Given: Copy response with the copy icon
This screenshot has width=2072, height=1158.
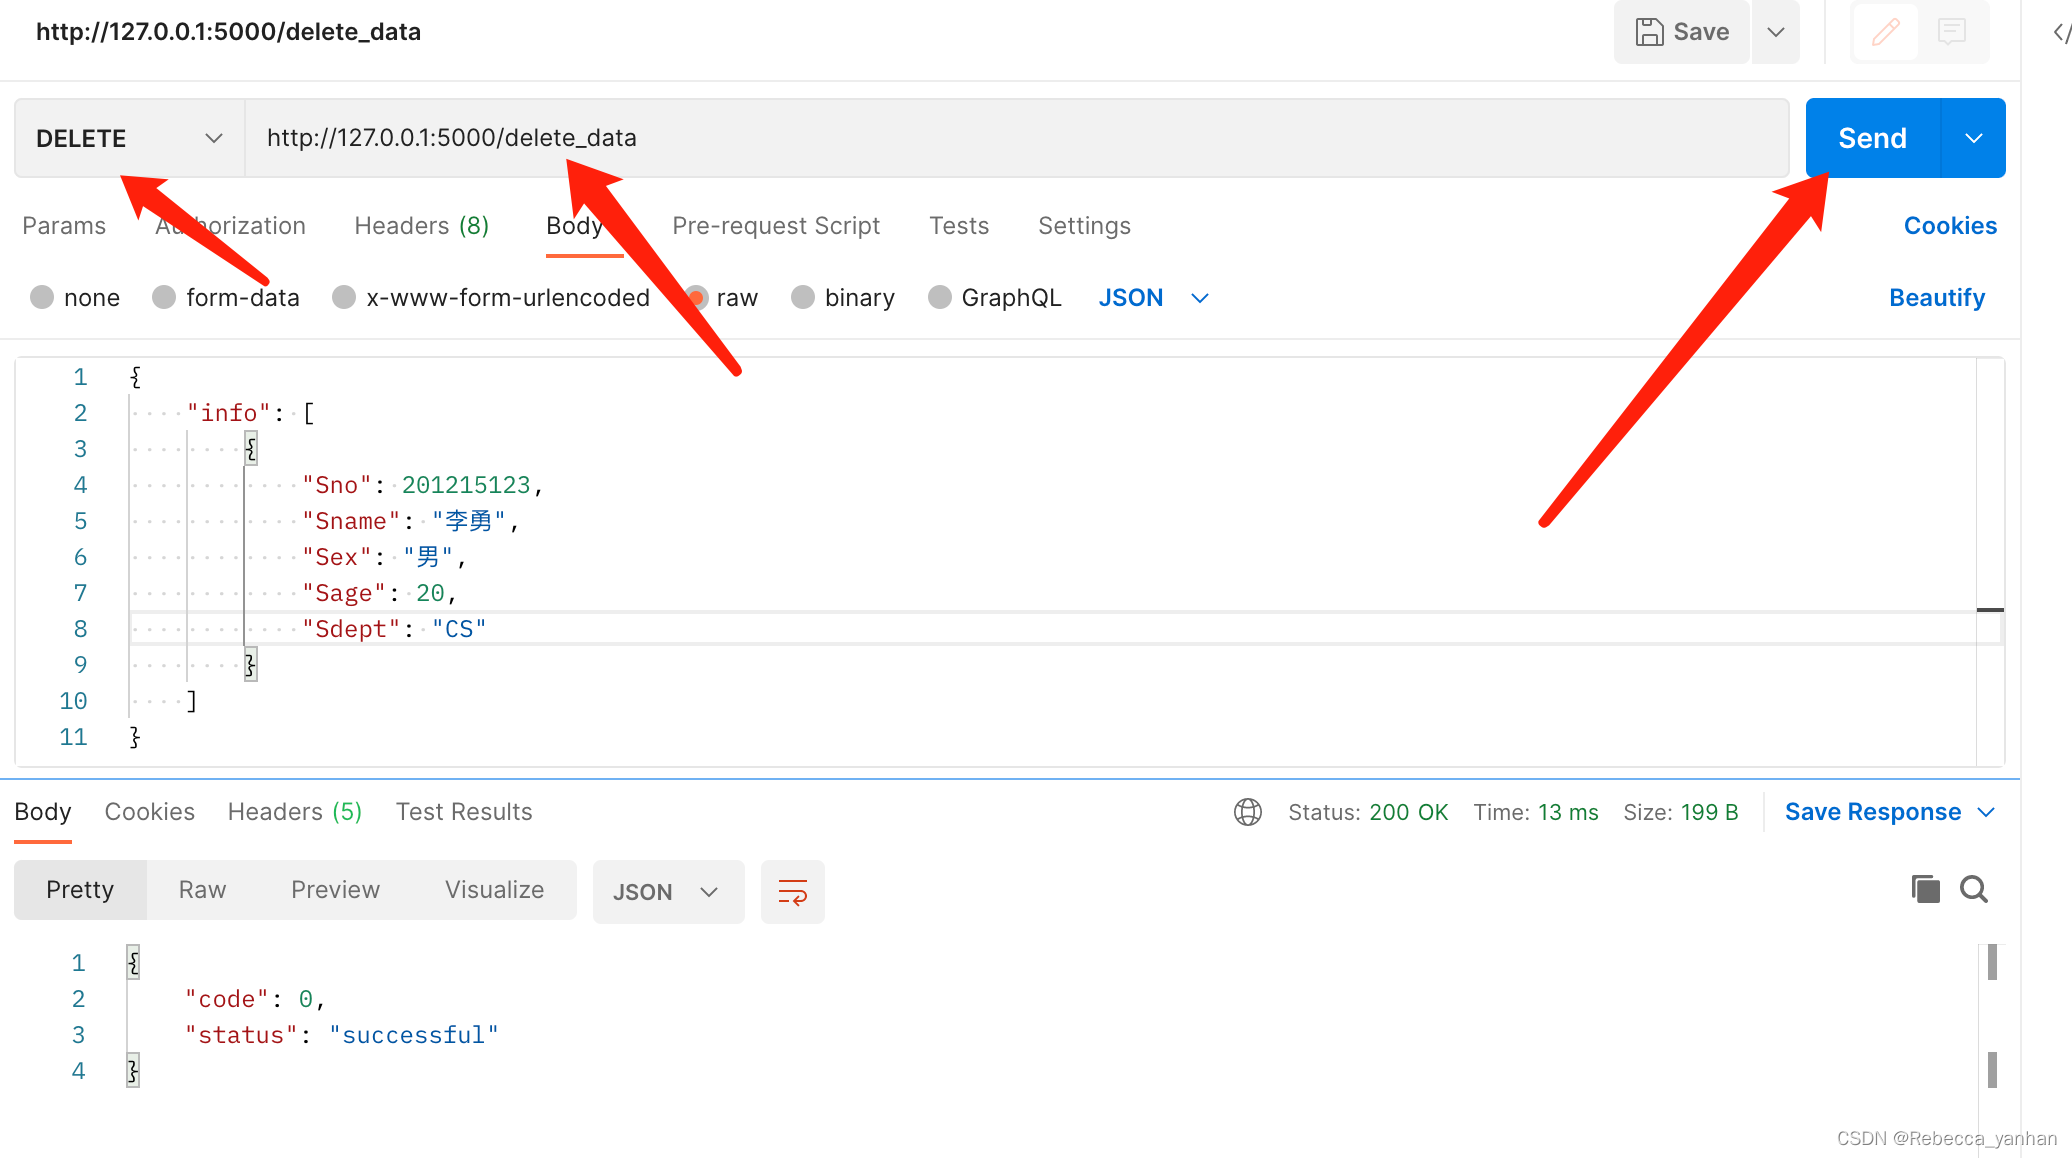Looking at the screenshot, I should click(x=1925, y=889).
